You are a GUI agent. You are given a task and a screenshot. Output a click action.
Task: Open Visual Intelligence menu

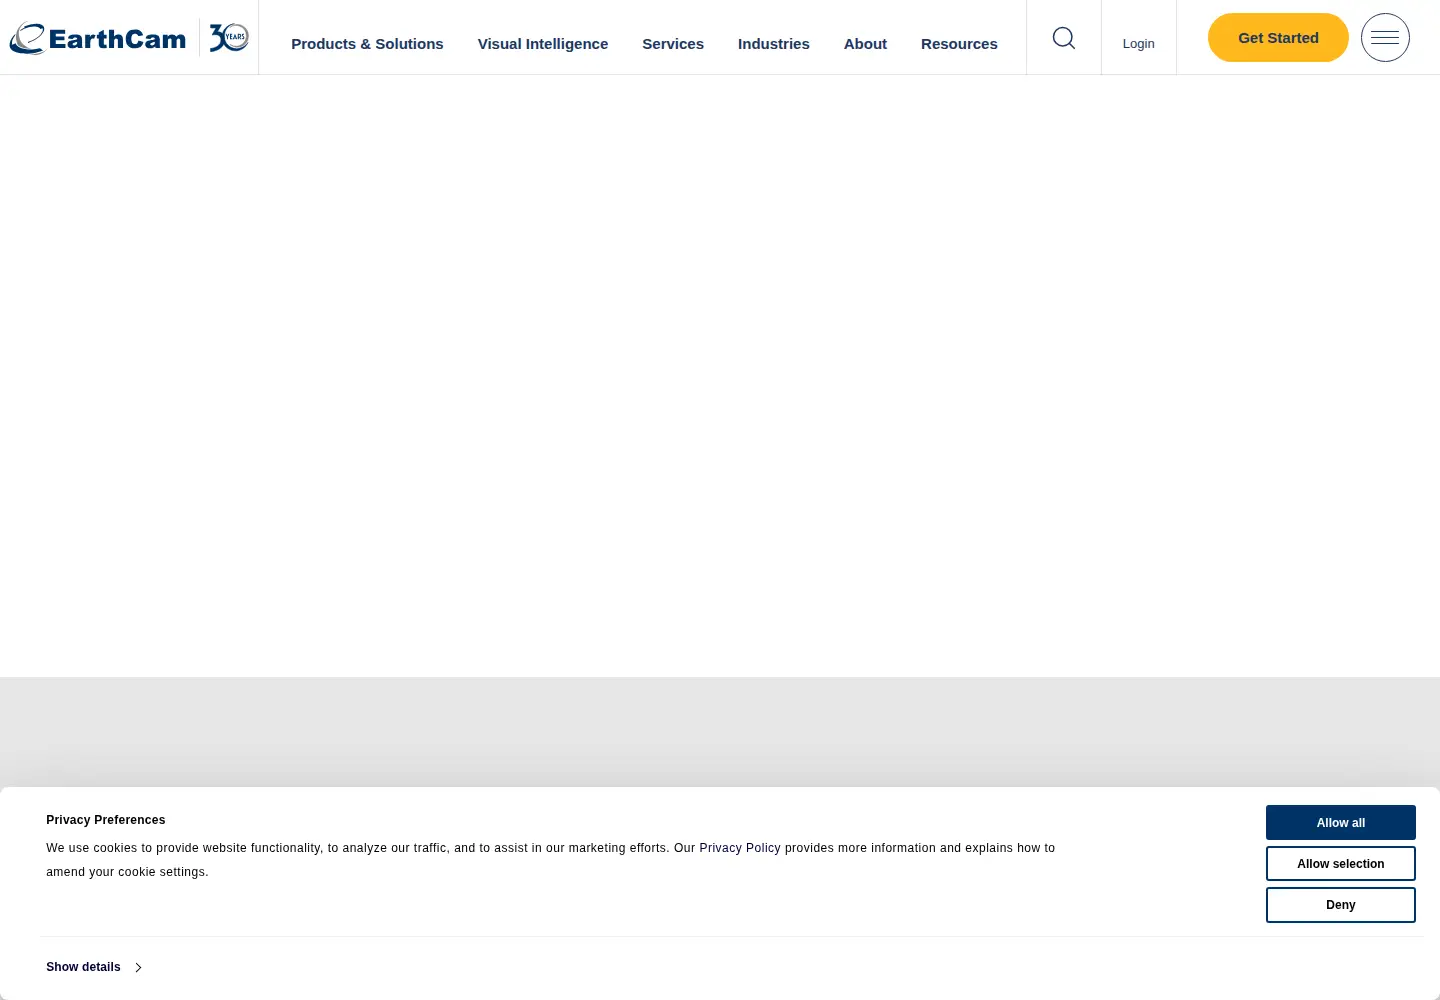(x=543, y=44)
